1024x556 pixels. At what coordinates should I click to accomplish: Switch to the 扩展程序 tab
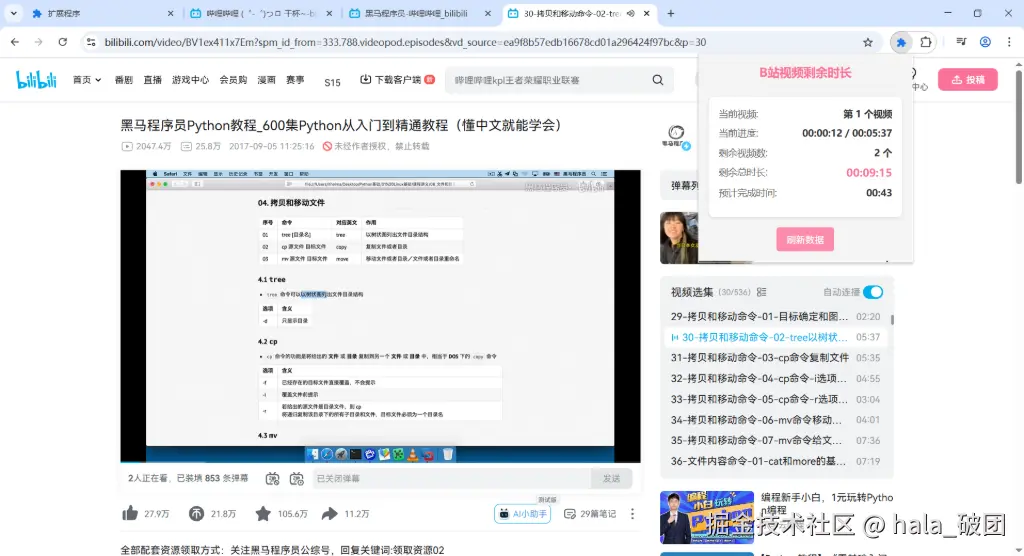(102, 13)
